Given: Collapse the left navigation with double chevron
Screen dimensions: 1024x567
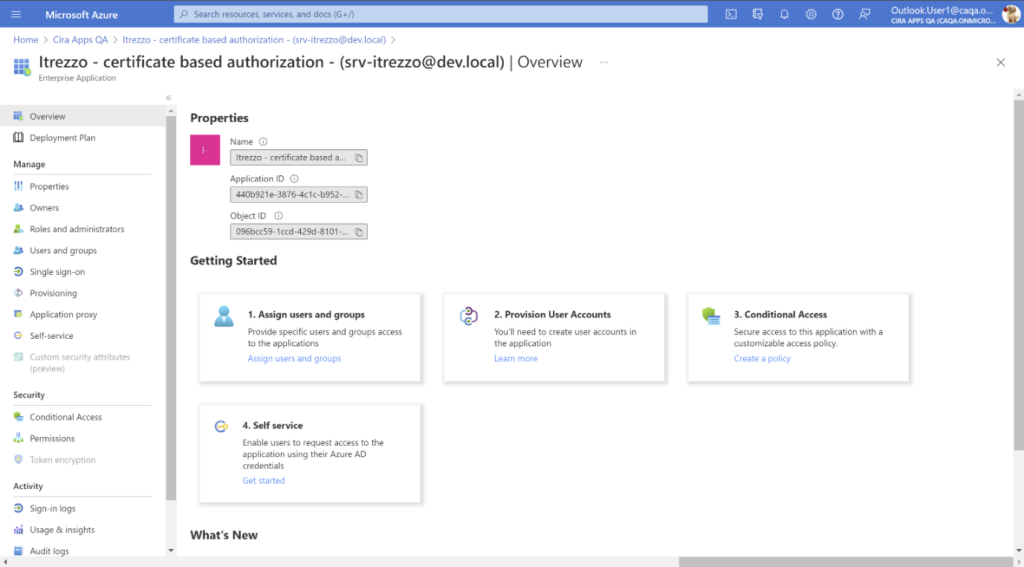Looking at the screenshot, I should [168, 98].
